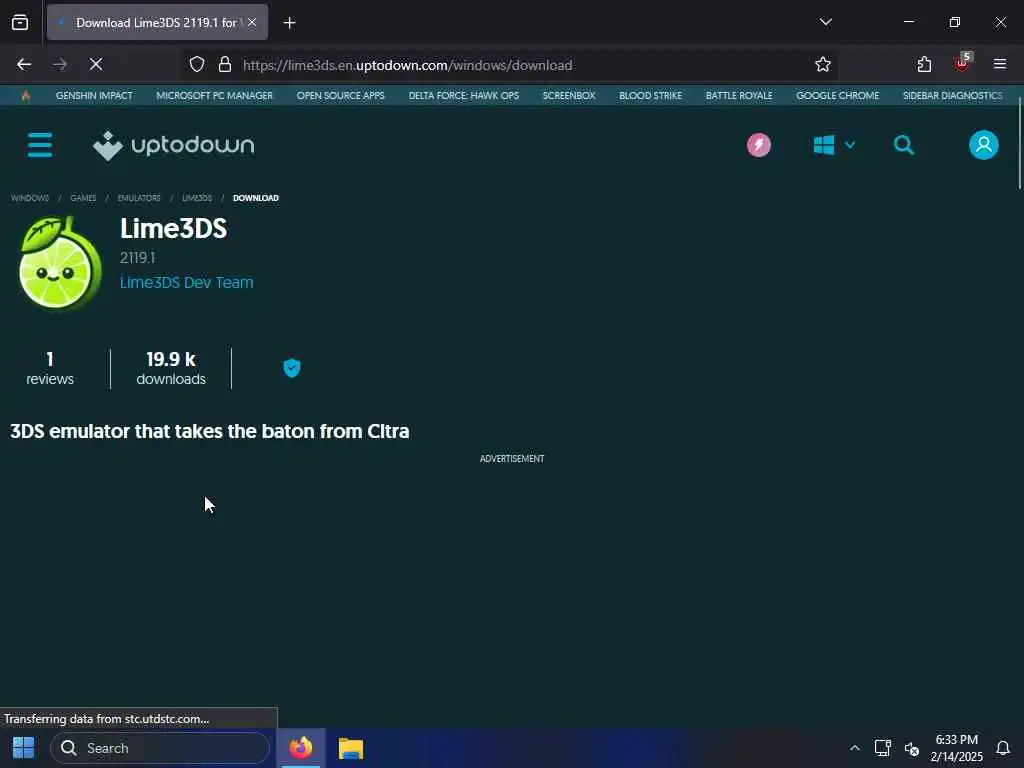Open File Explorer from the taskbar
The width and height of the screenshot is (1024, 768).
[x=351, y=748]
